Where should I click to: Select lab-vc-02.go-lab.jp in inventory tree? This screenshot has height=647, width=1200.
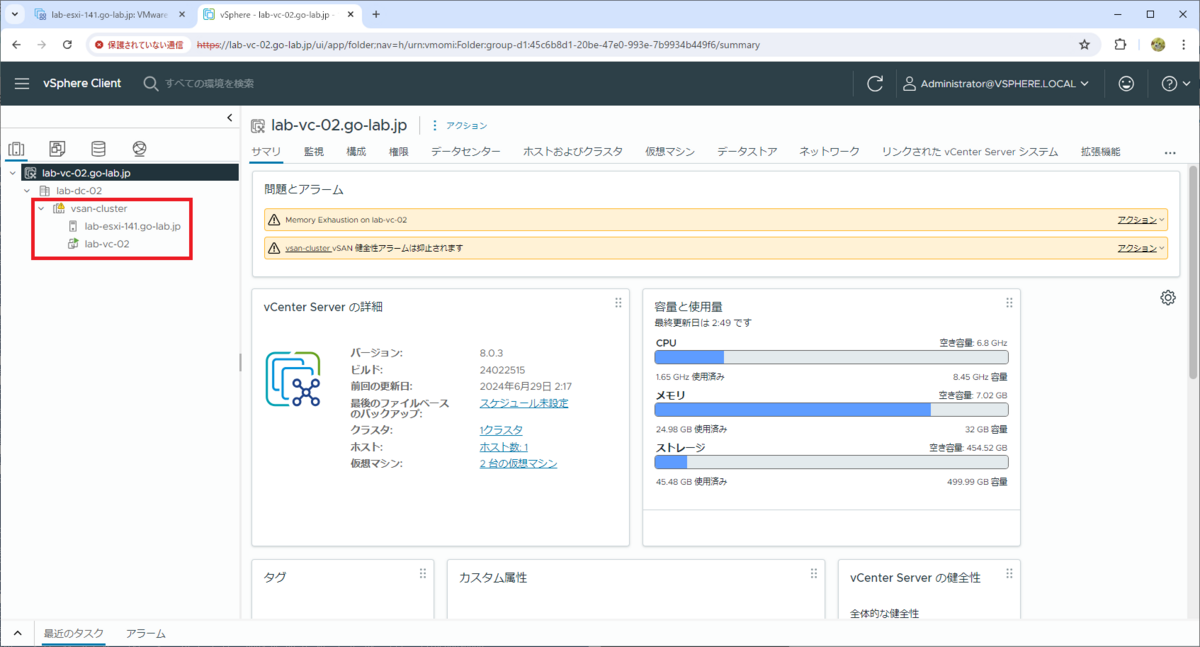click(86, 173)
